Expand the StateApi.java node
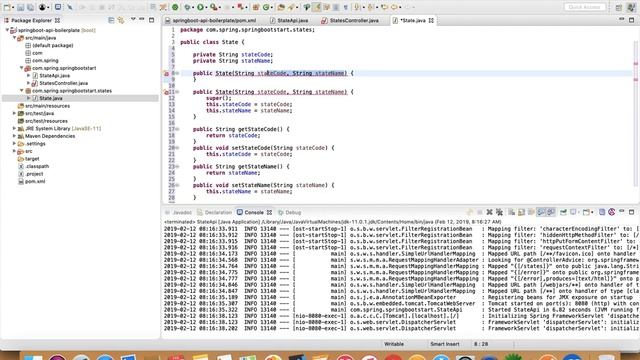 [29, 76]
